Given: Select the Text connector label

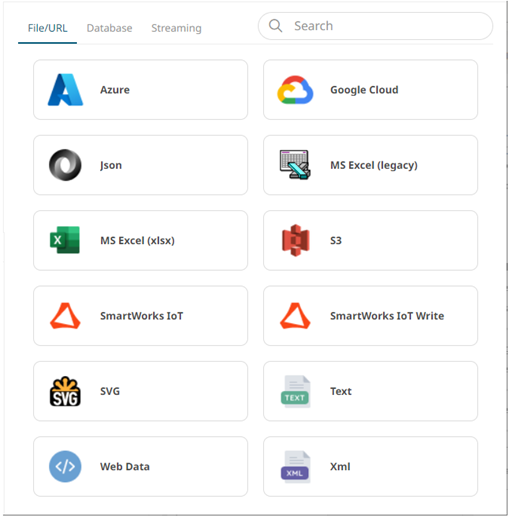Looking at the screenshot, I should click(341, 391).
